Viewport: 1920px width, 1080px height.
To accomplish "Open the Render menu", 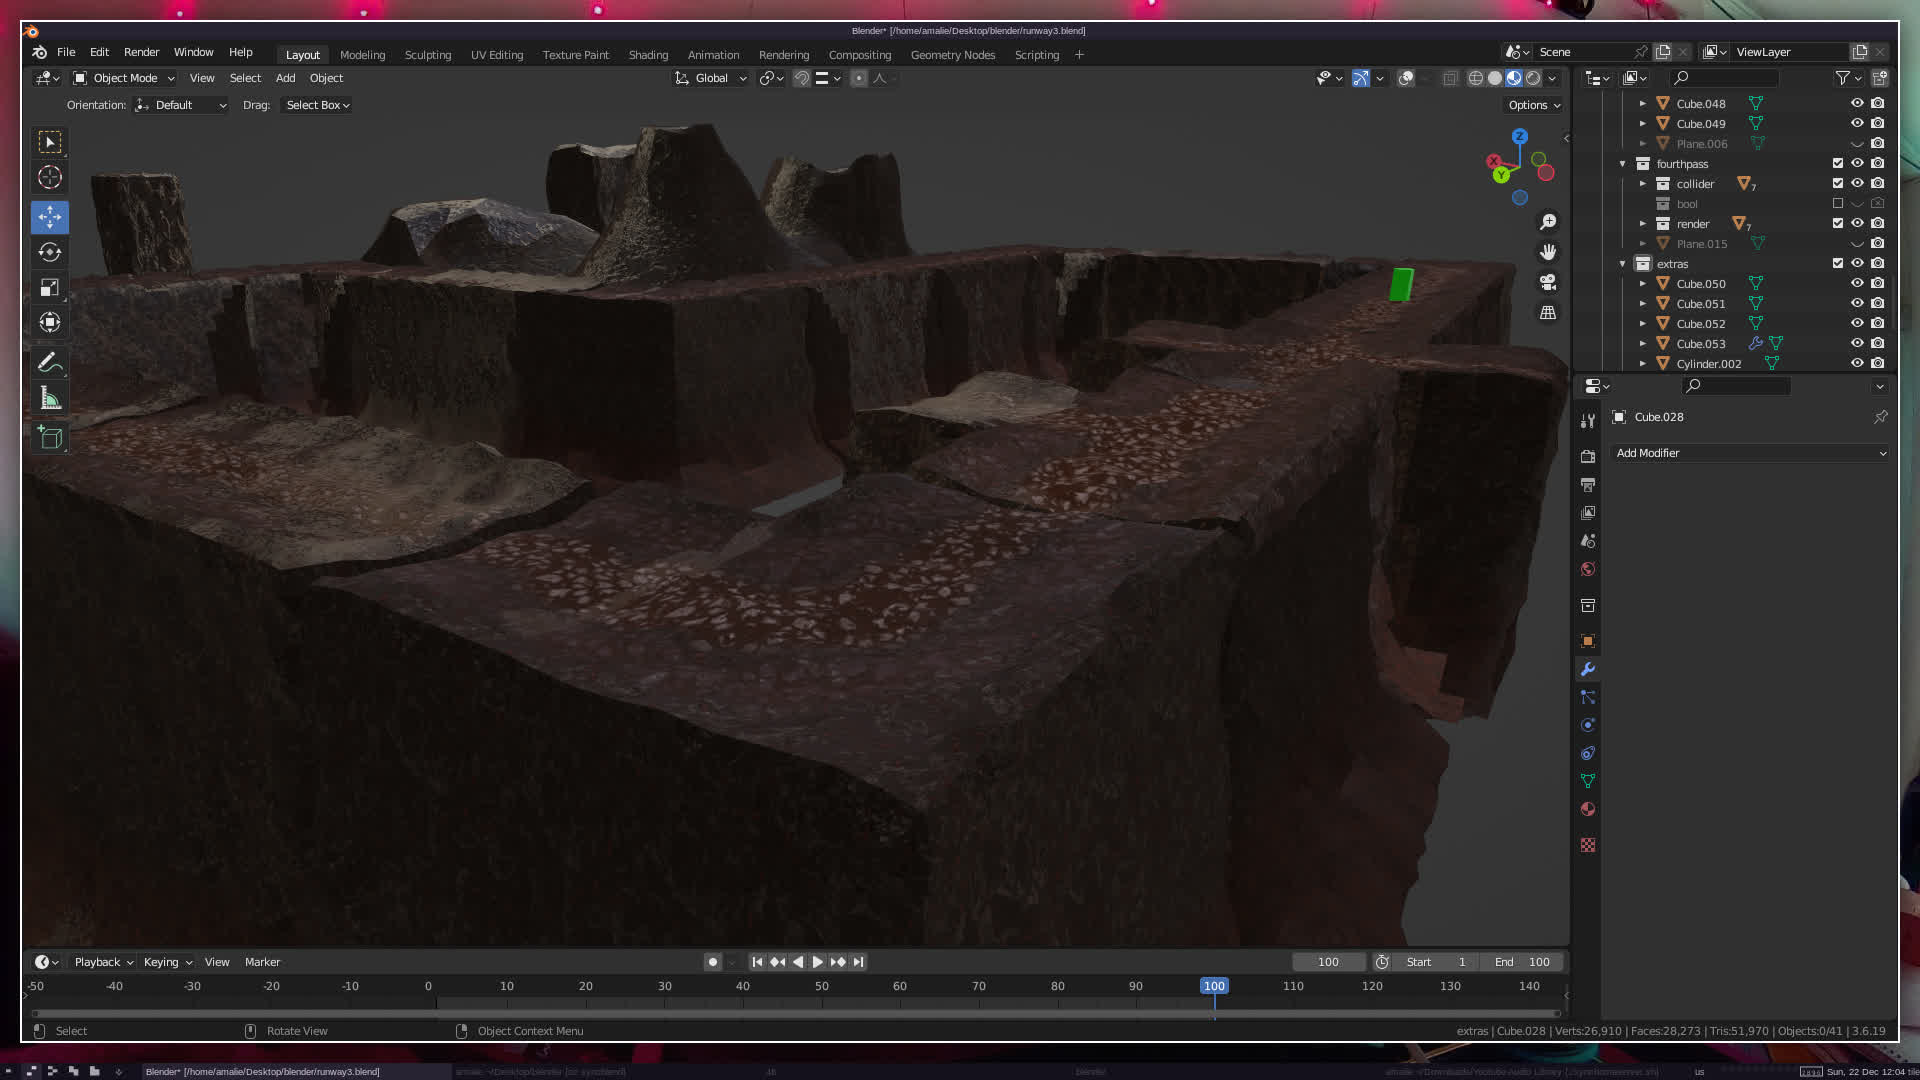I will (x=141, y=52).
